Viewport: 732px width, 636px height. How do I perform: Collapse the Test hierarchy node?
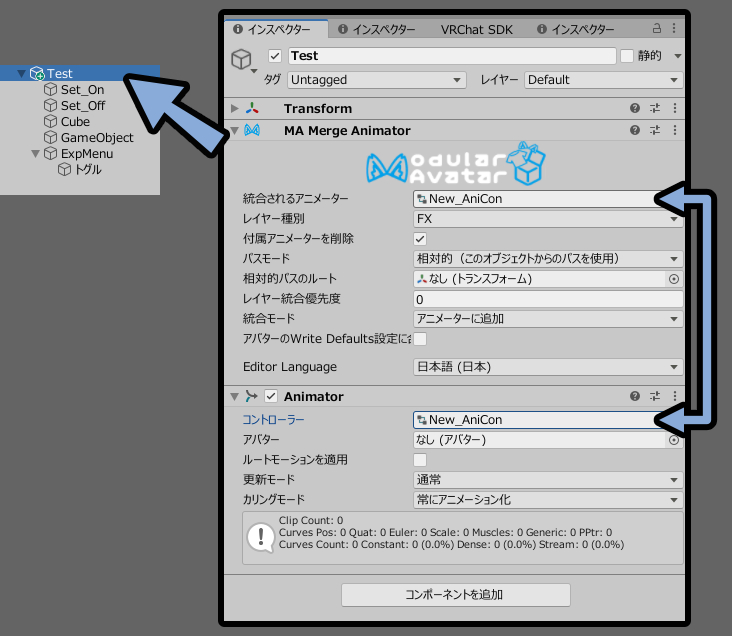coord(21,73)
